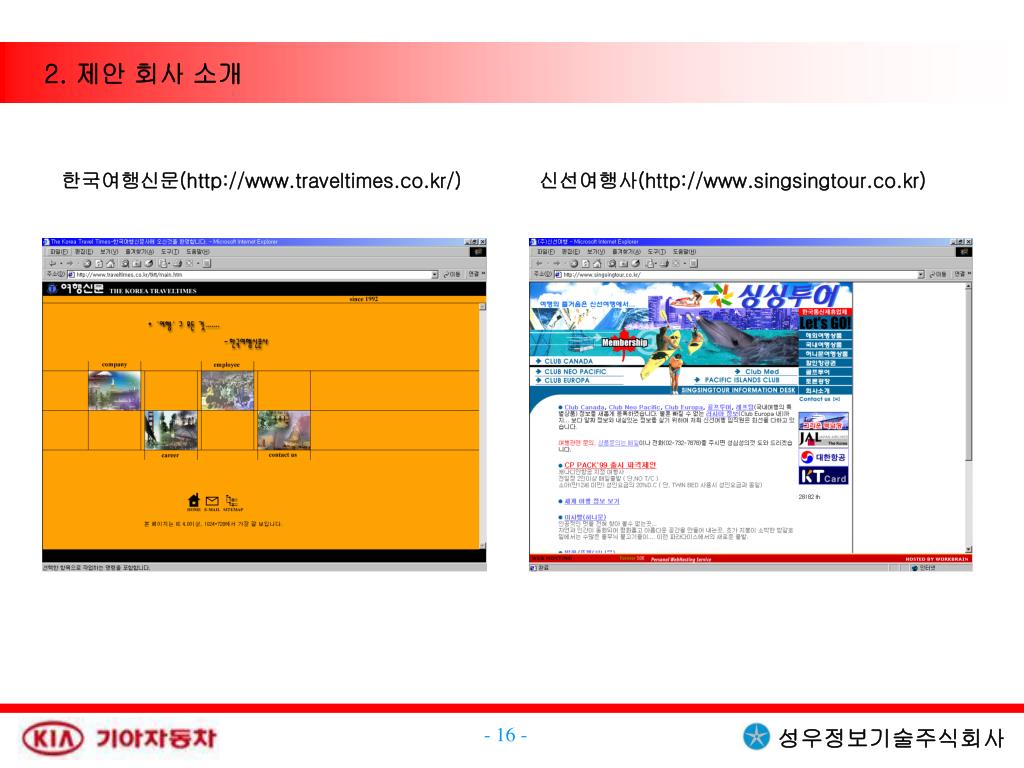This screenshot has width=1024, height=768.
Task: Click E-MAIL envelope icon on traveltimes page
Action: pos(212,502)
